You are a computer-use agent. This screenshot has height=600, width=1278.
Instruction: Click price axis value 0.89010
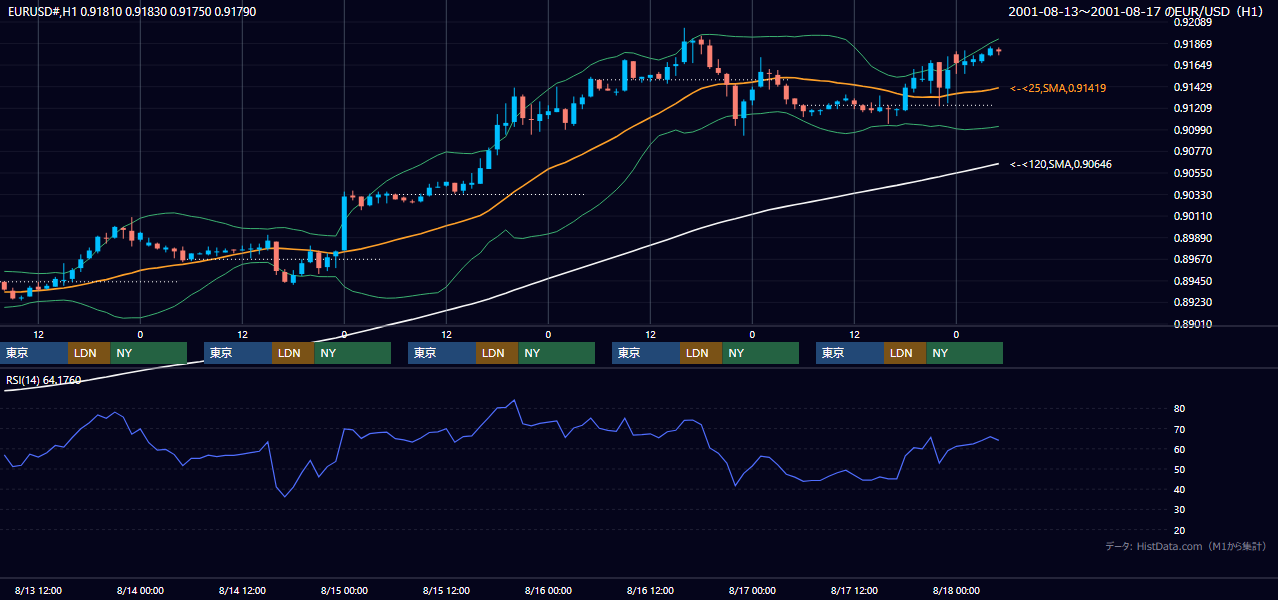tap(1192, 324)
